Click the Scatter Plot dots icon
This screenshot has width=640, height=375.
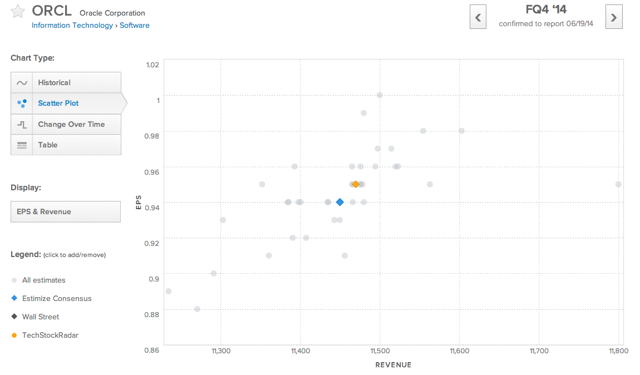(x=22, y=103)
